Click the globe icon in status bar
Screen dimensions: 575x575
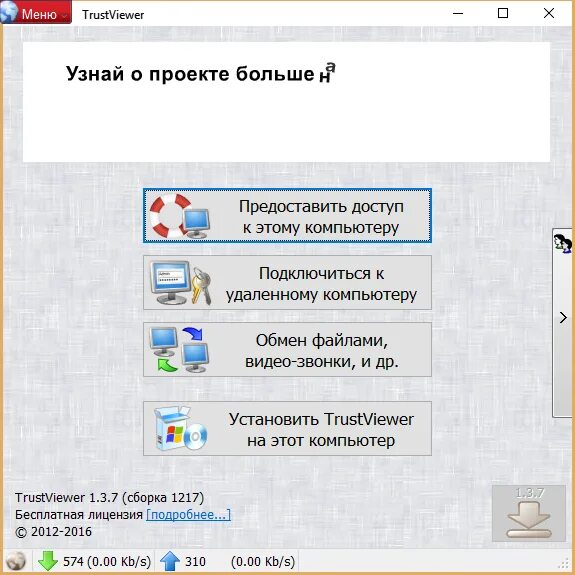(x=15, y=561)
